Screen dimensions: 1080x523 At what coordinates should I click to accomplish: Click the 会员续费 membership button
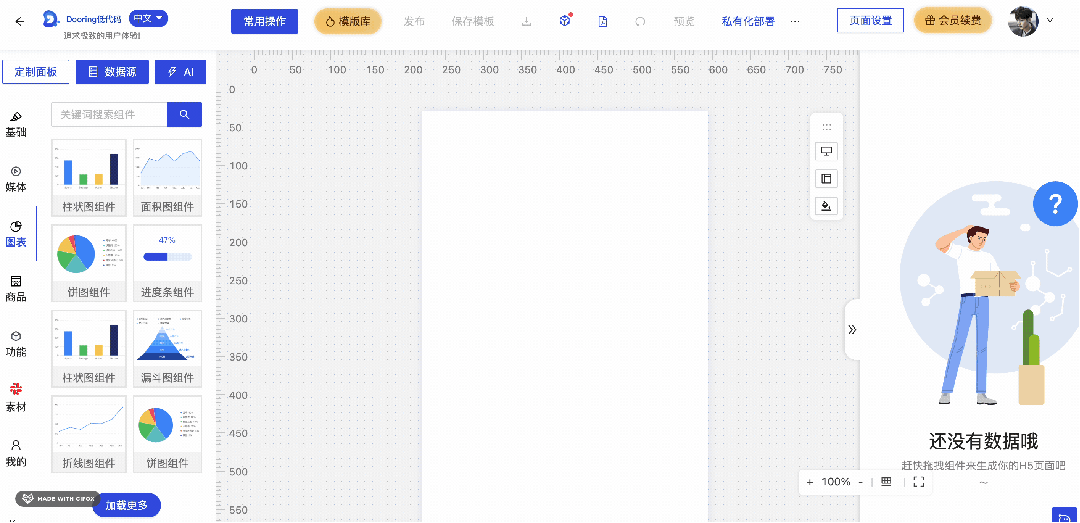pyautogui.click(x=953, y=21)
